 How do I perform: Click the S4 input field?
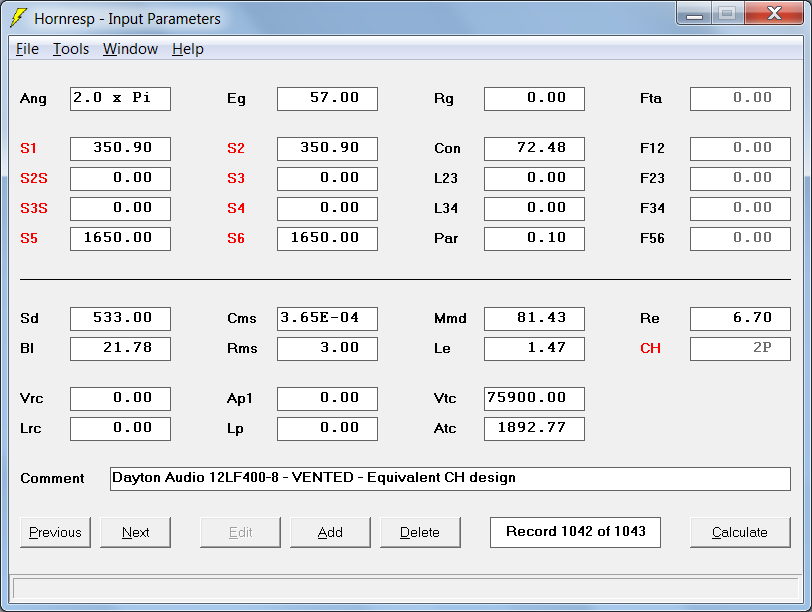coord(327,209)
